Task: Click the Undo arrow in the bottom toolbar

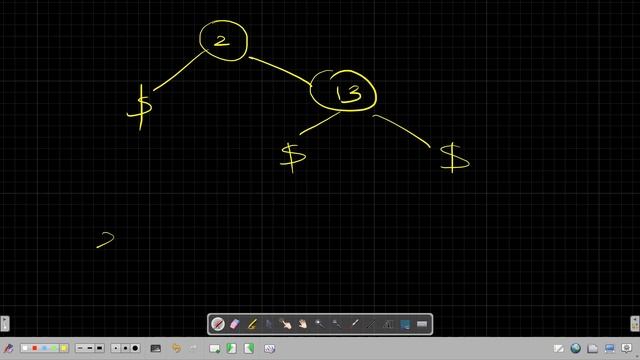Action: click(x=176, y=348)
